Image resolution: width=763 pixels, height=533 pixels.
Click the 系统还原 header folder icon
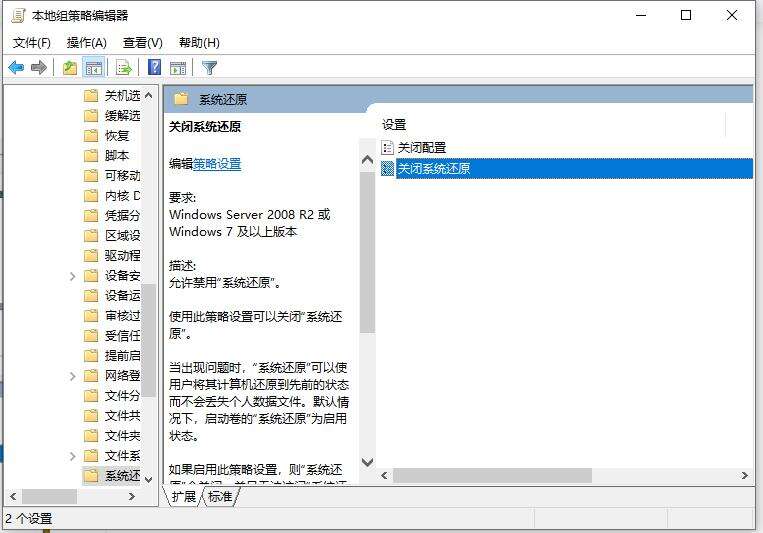click(x=181, y=99)
